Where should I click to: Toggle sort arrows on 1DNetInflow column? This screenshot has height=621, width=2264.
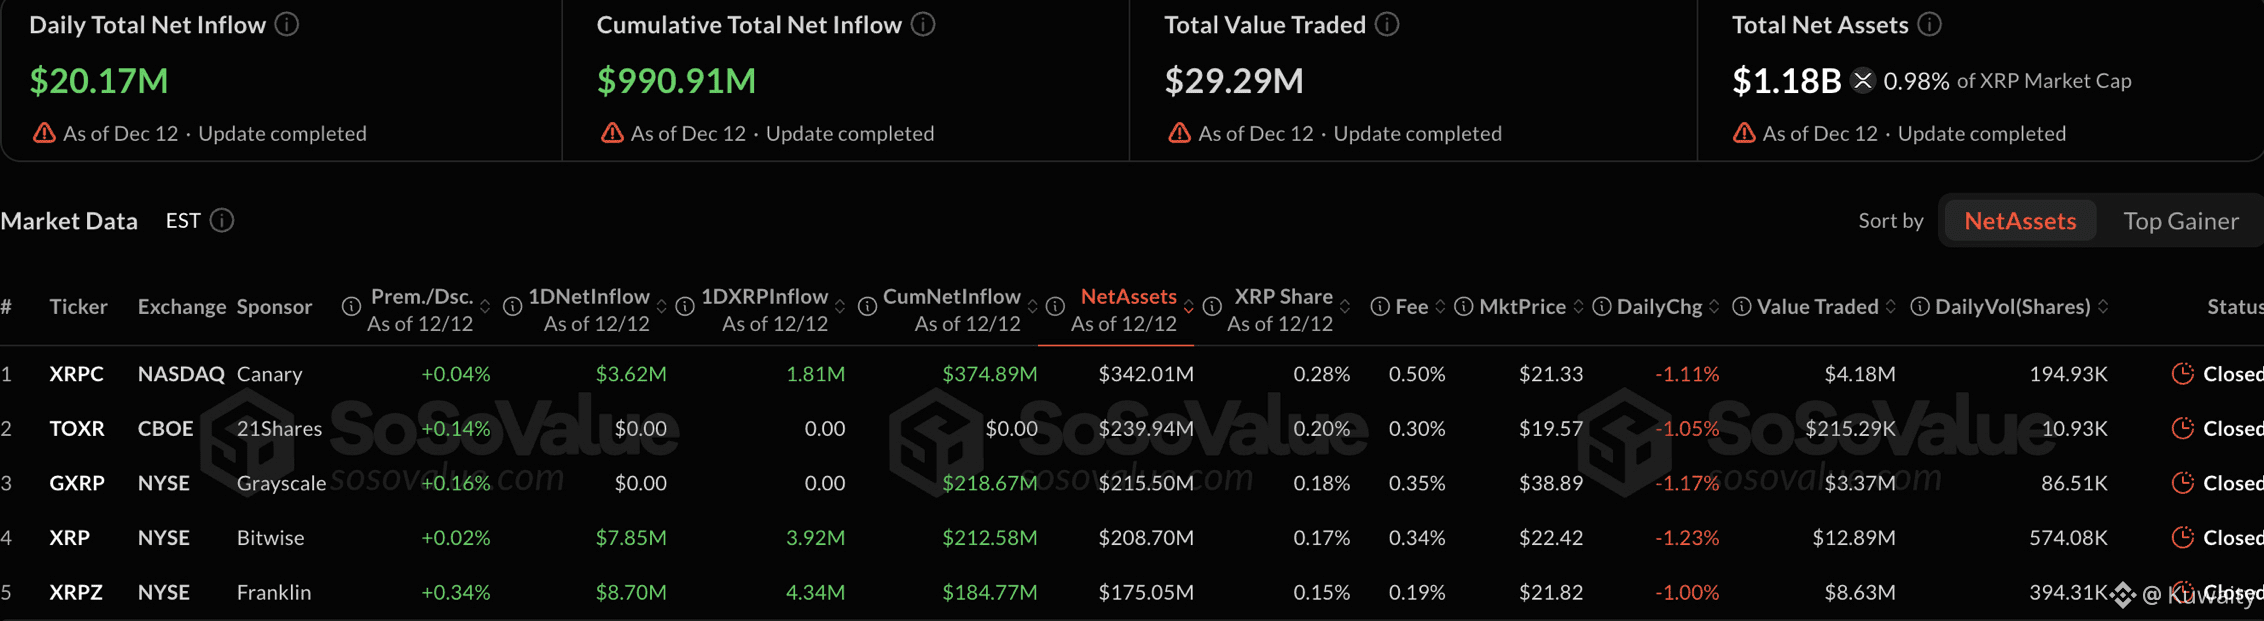pos(661,307)
